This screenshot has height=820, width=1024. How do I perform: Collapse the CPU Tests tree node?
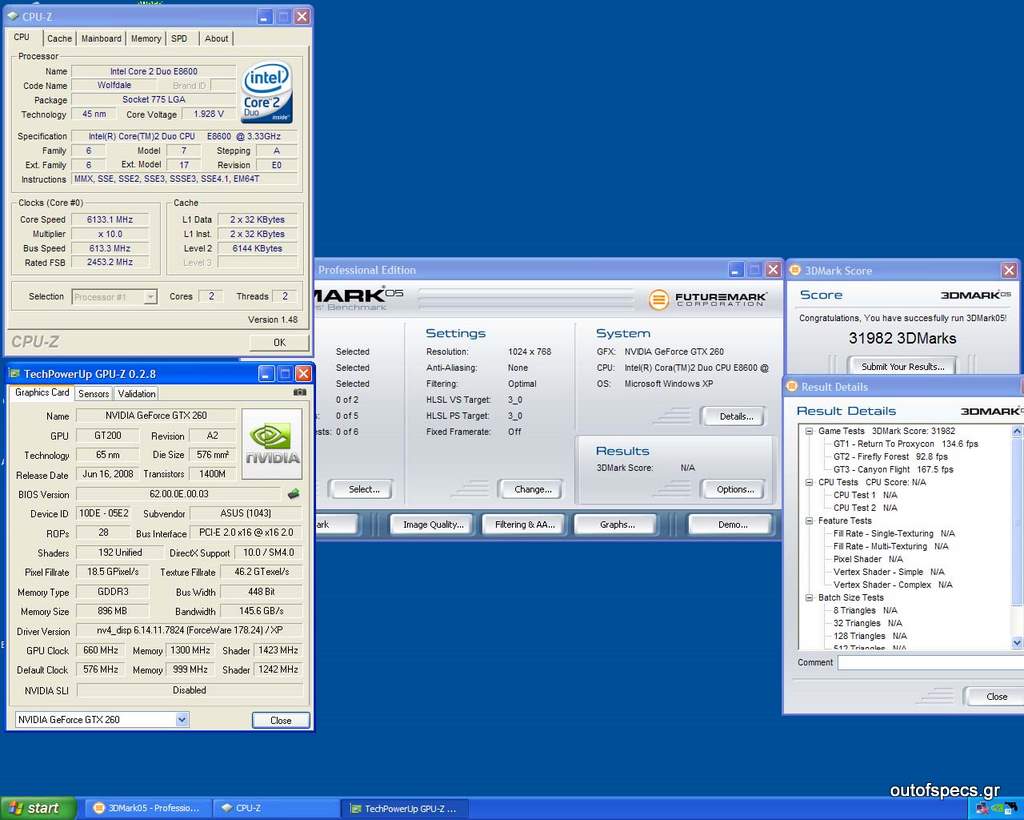pos(809,482)
